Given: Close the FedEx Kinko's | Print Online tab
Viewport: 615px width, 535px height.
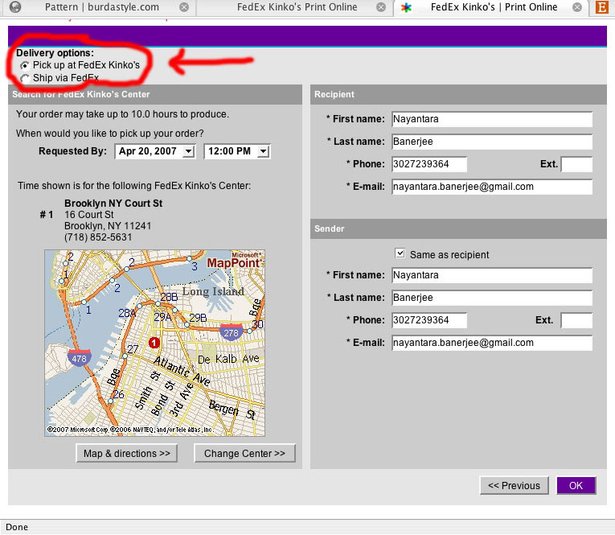Looking at the screenshot, I should (577, 7).
